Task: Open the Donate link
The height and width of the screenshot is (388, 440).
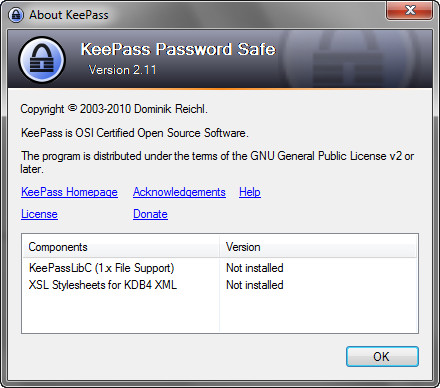Action: 150,214
